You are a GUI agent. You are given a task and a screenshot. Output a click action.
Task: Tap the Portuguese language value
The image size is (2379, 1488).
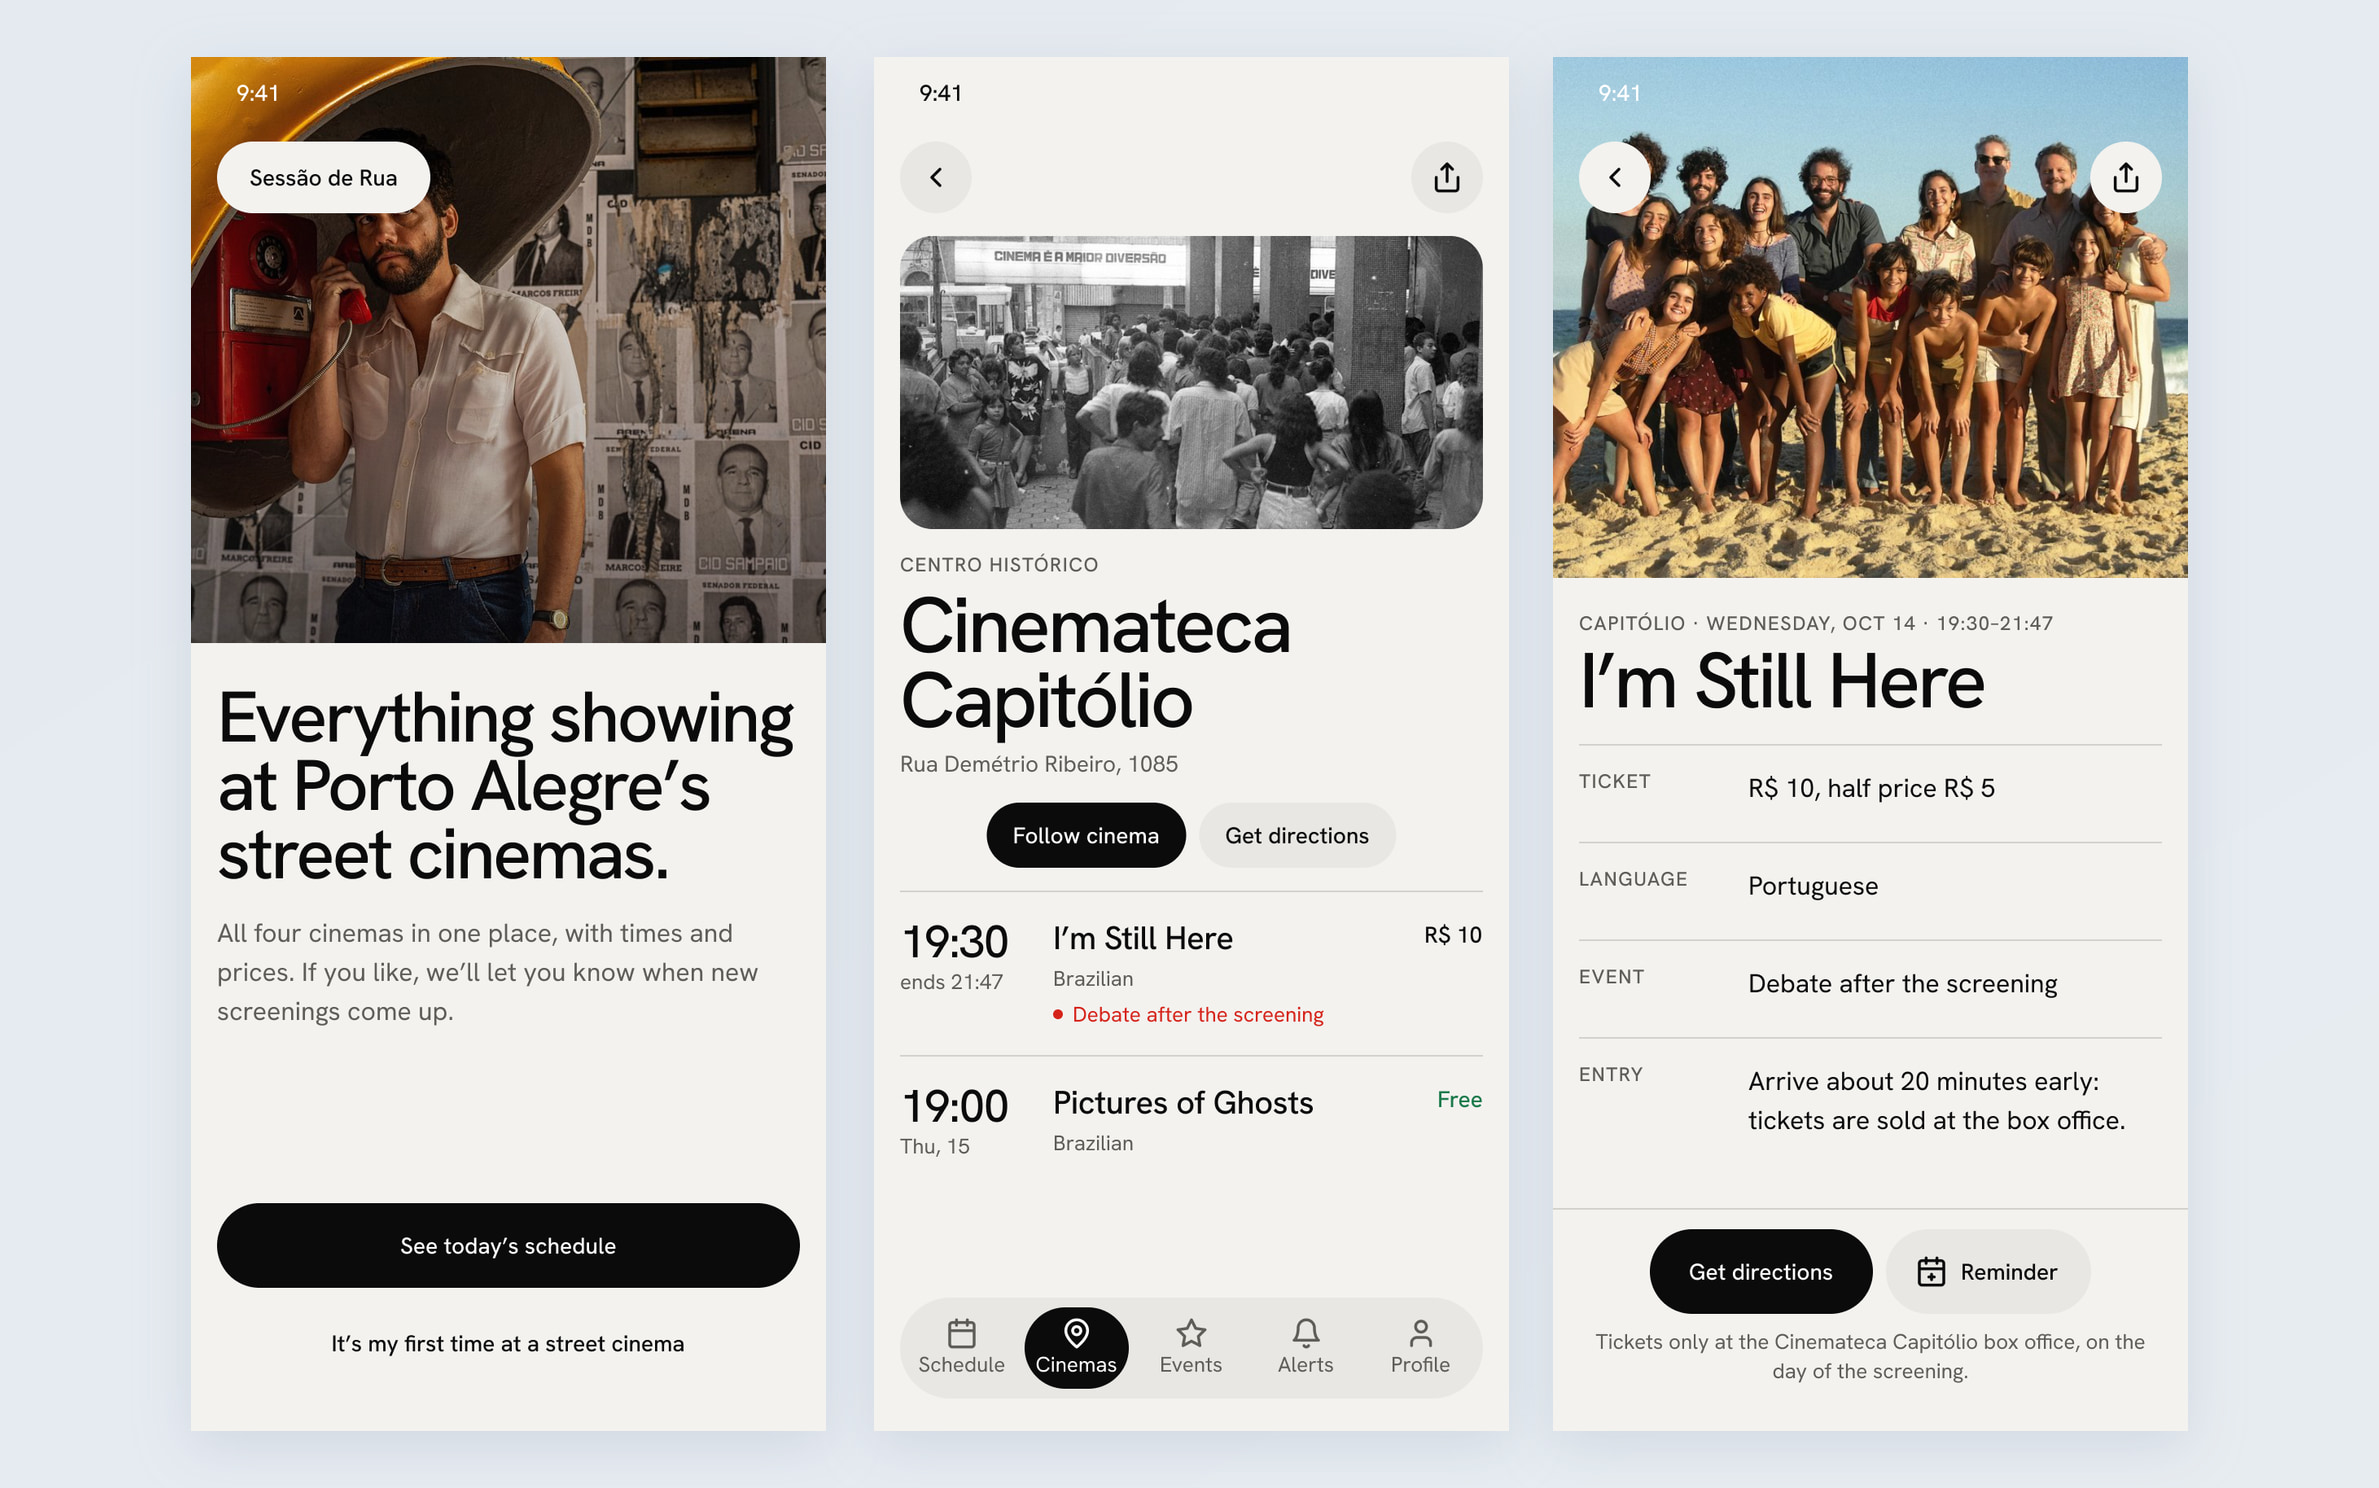pyautogui.click(x=1812, y=886)
